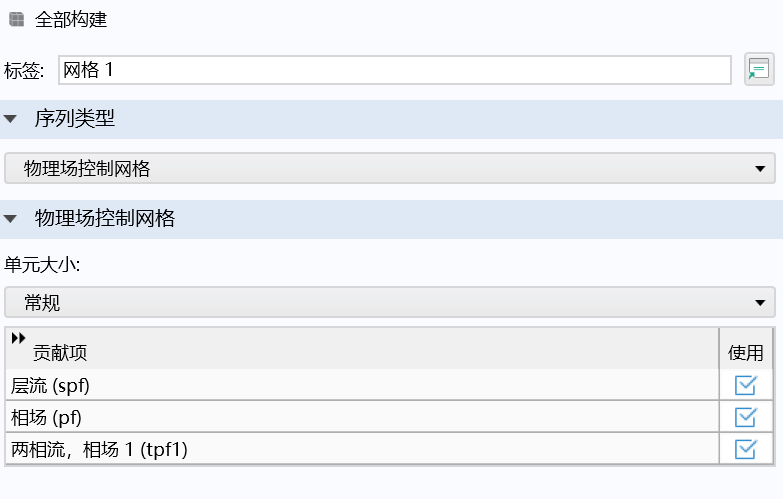
Task: Click the label rename icon beside 网格 1
Action: click(759, 69)
